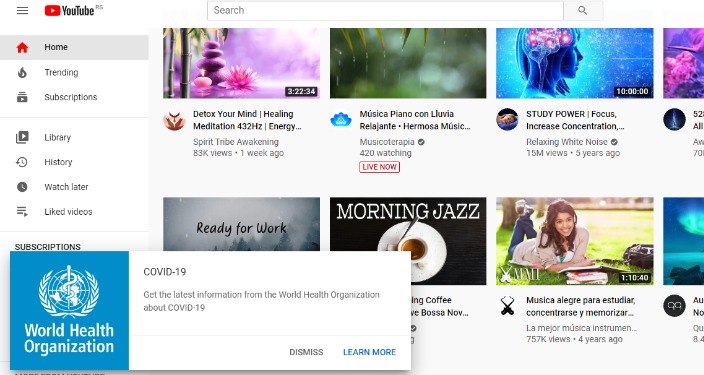Click the Liked videos playlist icon
The image size is (704, 375).
[x=22, y=212]
